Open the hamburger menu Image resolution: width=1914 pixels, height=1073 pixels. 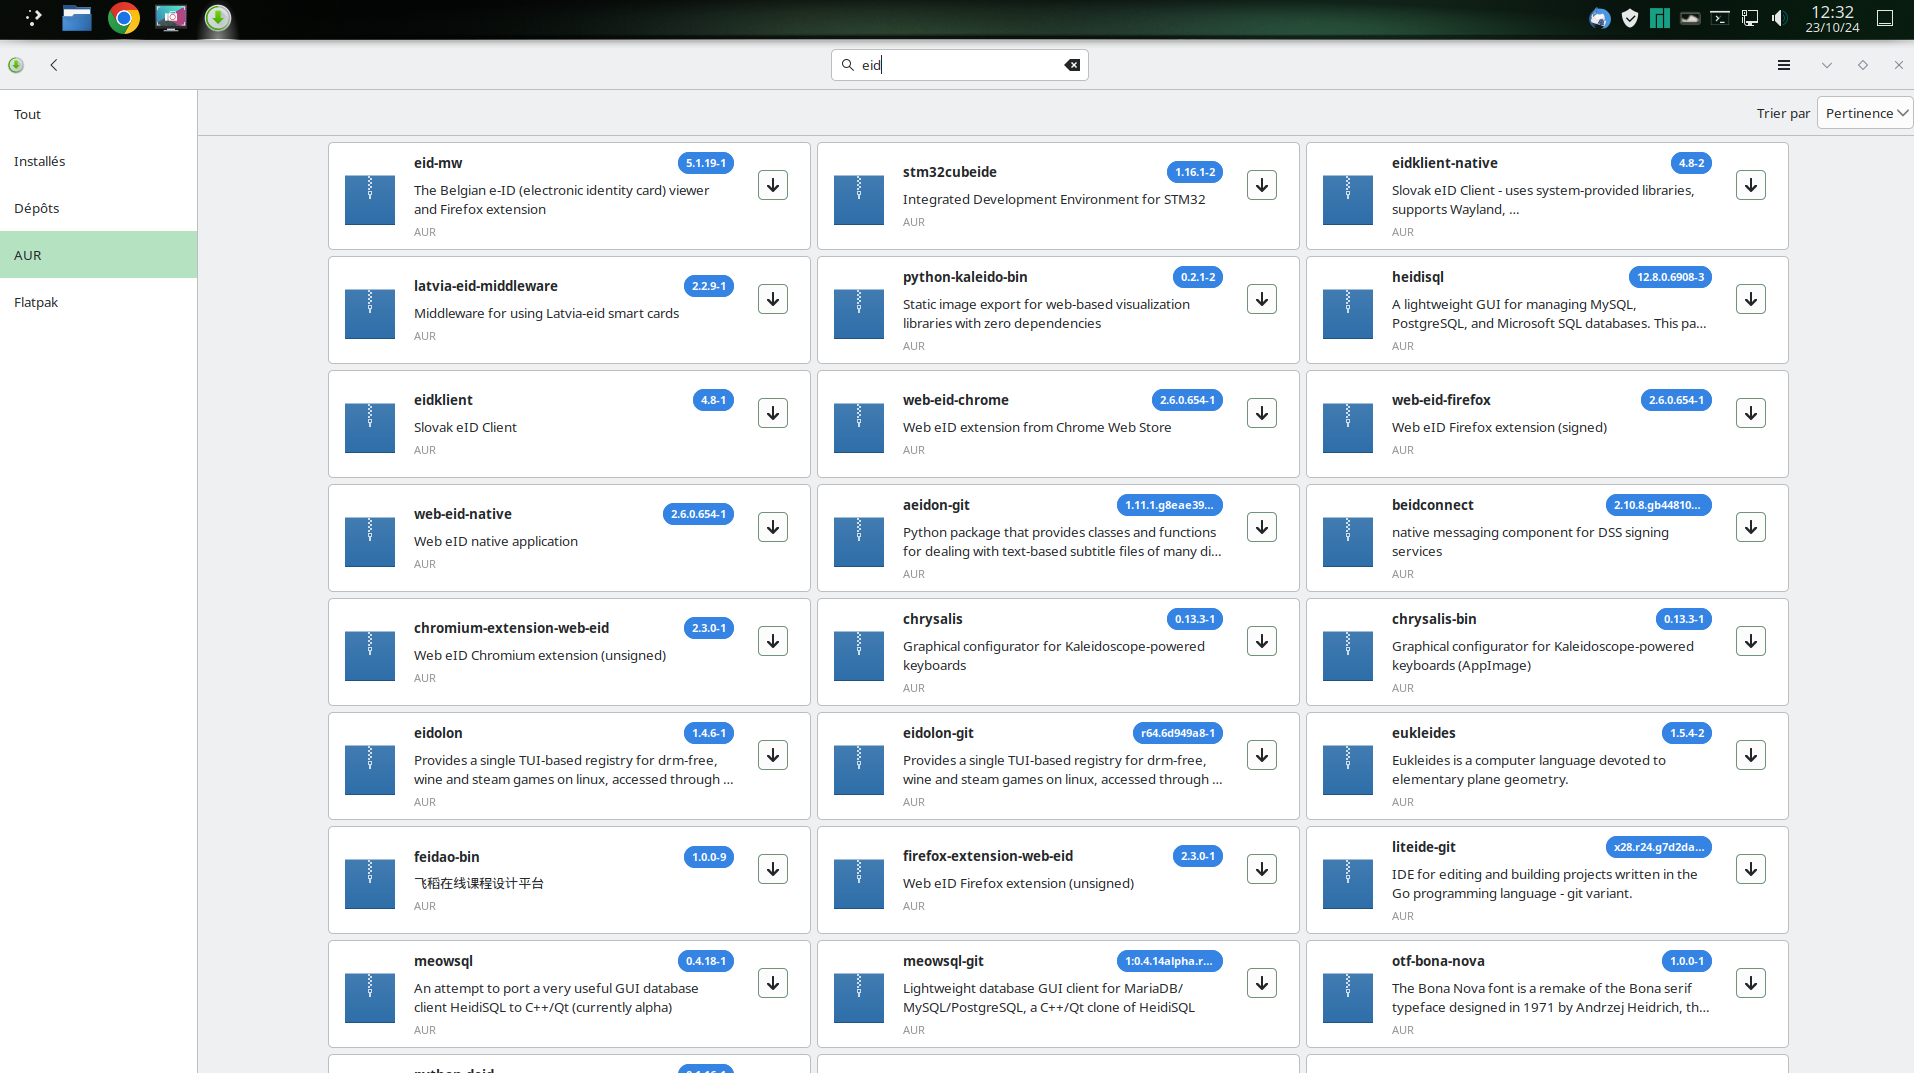click(x=1784, y=65)
